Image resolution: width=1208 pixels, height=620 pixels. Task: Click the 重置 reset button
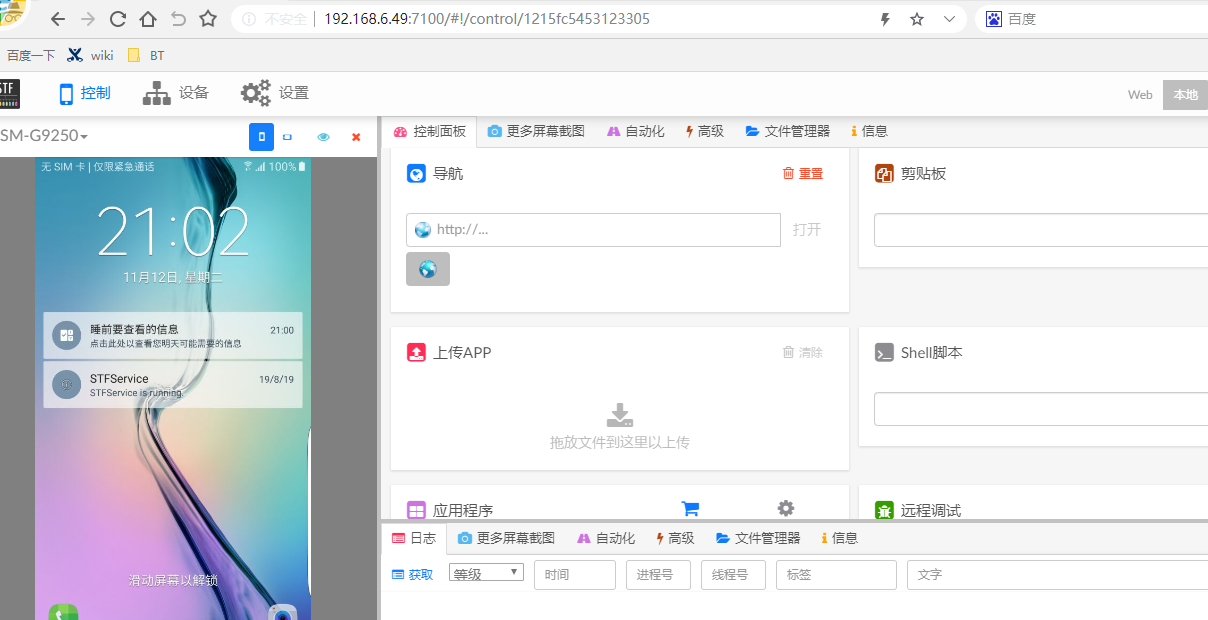point(807,172)
